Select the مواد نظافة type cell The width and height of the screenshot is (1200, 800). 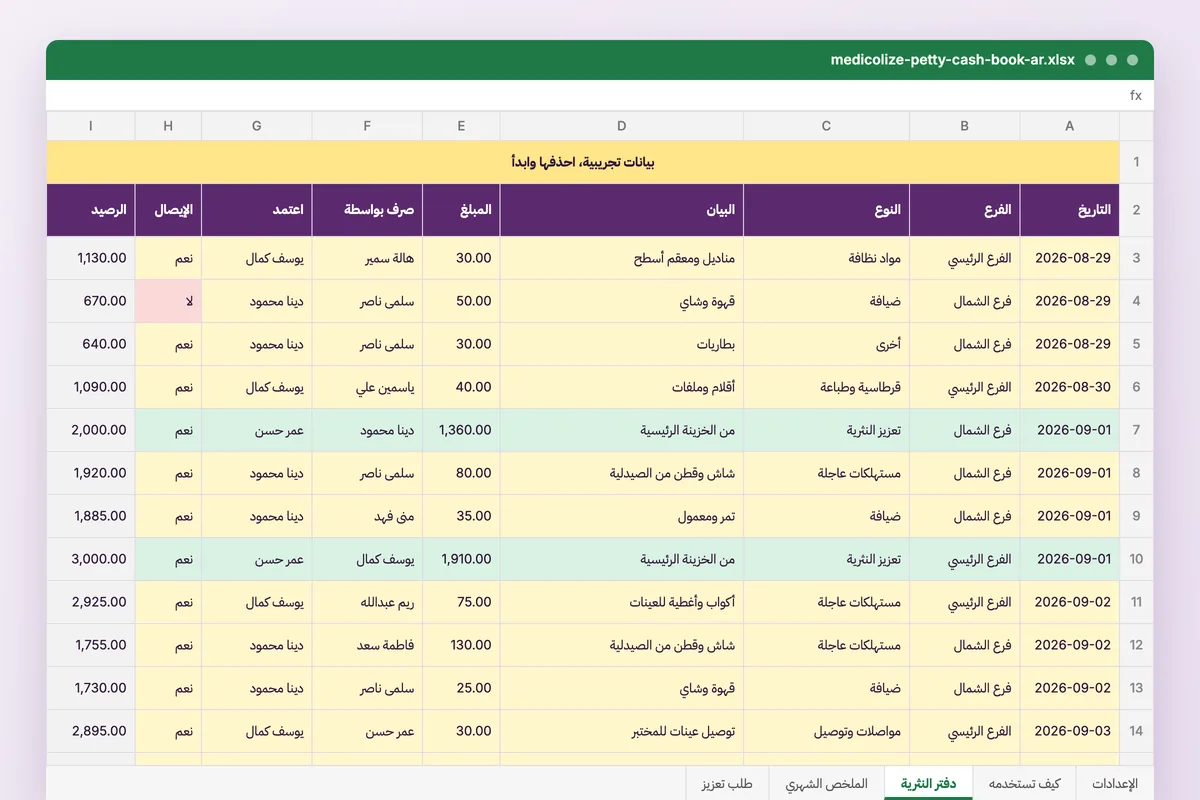pyautogui.click(x=827, y=258)
